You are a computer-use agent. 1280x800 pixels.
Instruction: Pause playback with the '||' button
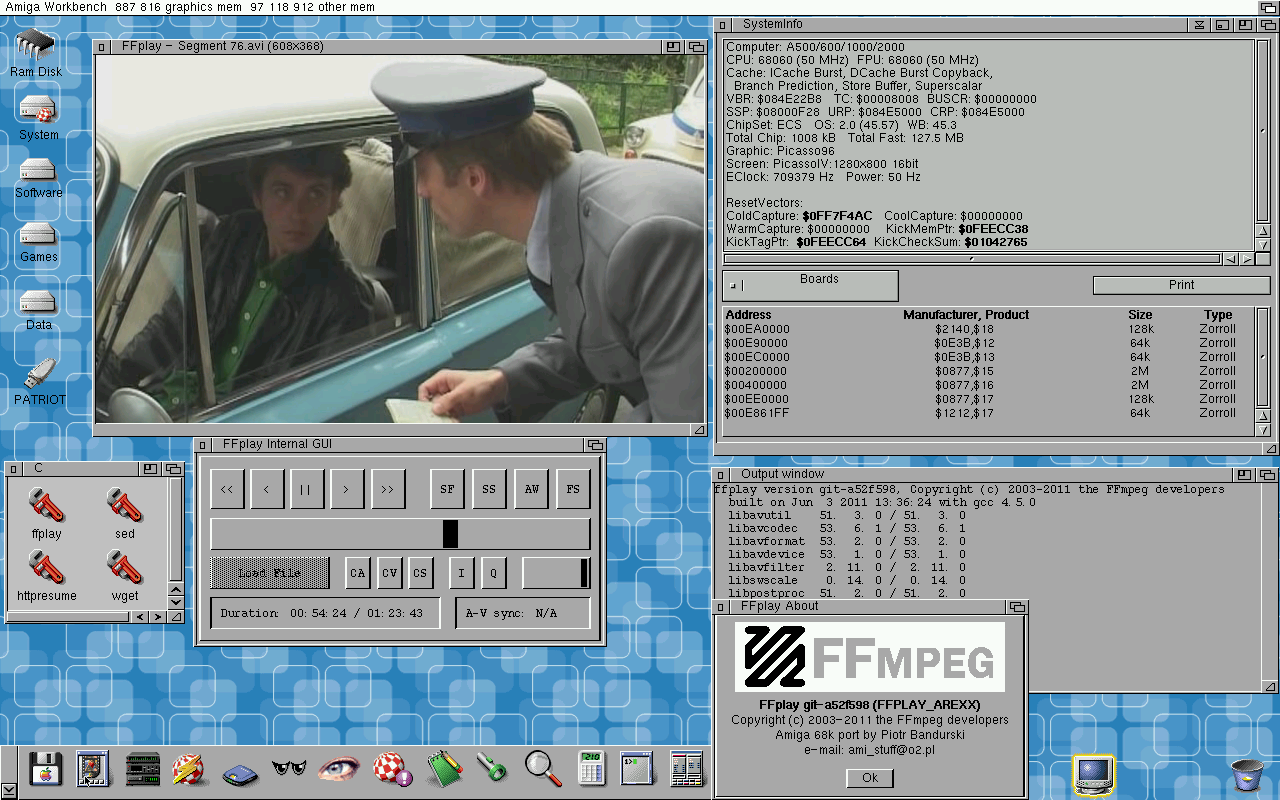(307, 489)
